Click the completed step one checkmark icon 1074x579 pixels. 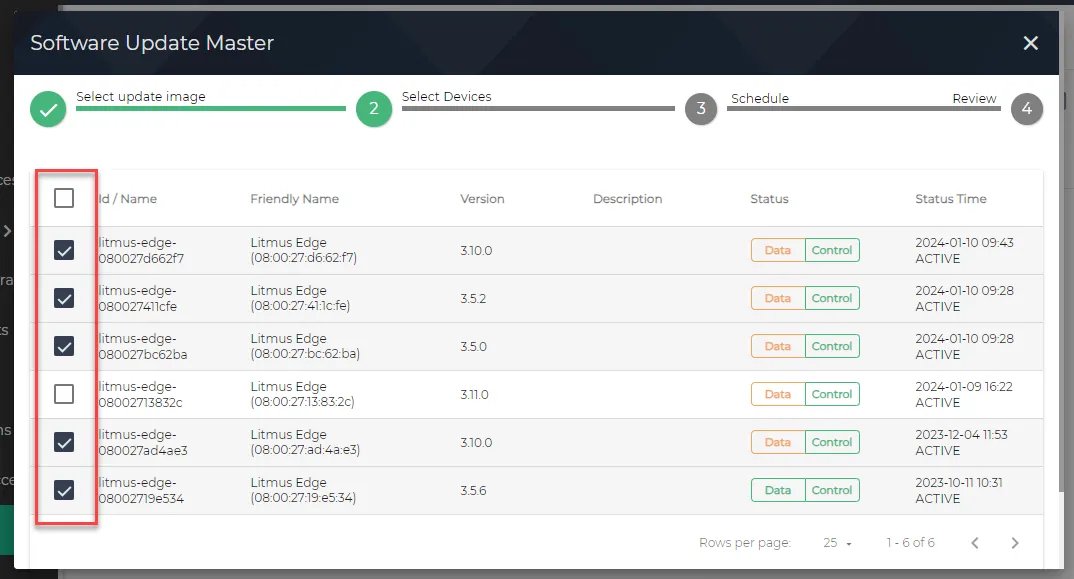point(48,109)
